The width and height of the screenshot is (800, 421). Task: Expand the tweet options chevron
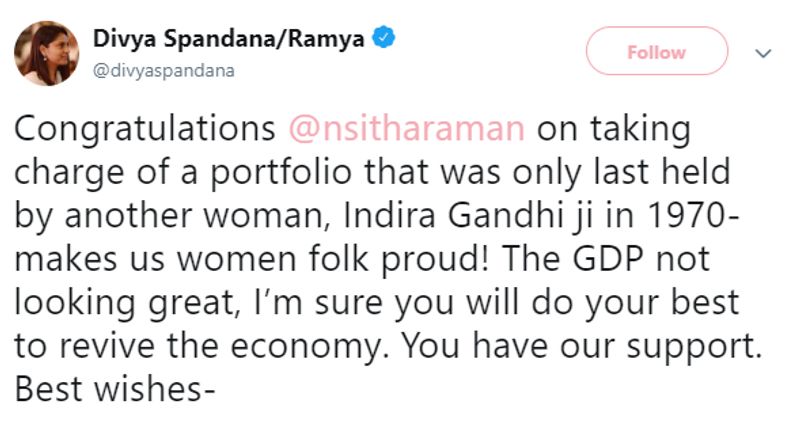point(764,51)
